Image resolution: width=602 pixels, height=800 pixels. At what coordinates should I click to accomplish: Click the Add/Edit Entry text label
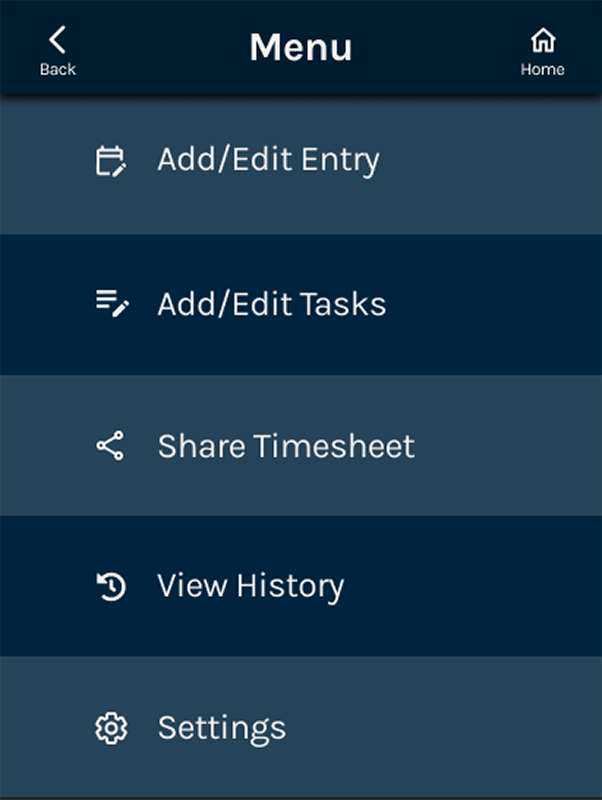268,159
